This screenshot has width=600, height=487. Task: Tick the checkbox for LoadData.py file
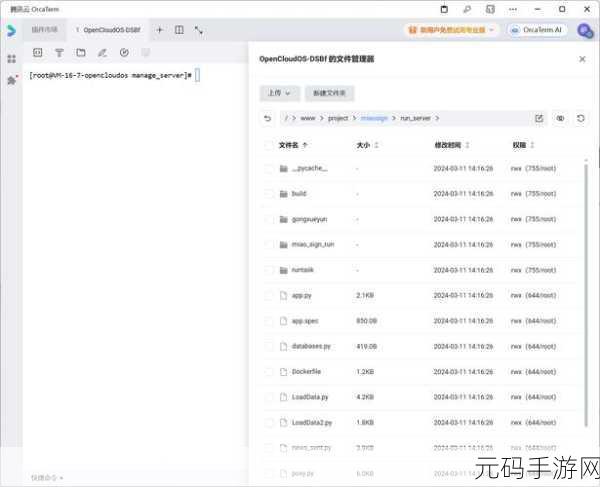269,397
